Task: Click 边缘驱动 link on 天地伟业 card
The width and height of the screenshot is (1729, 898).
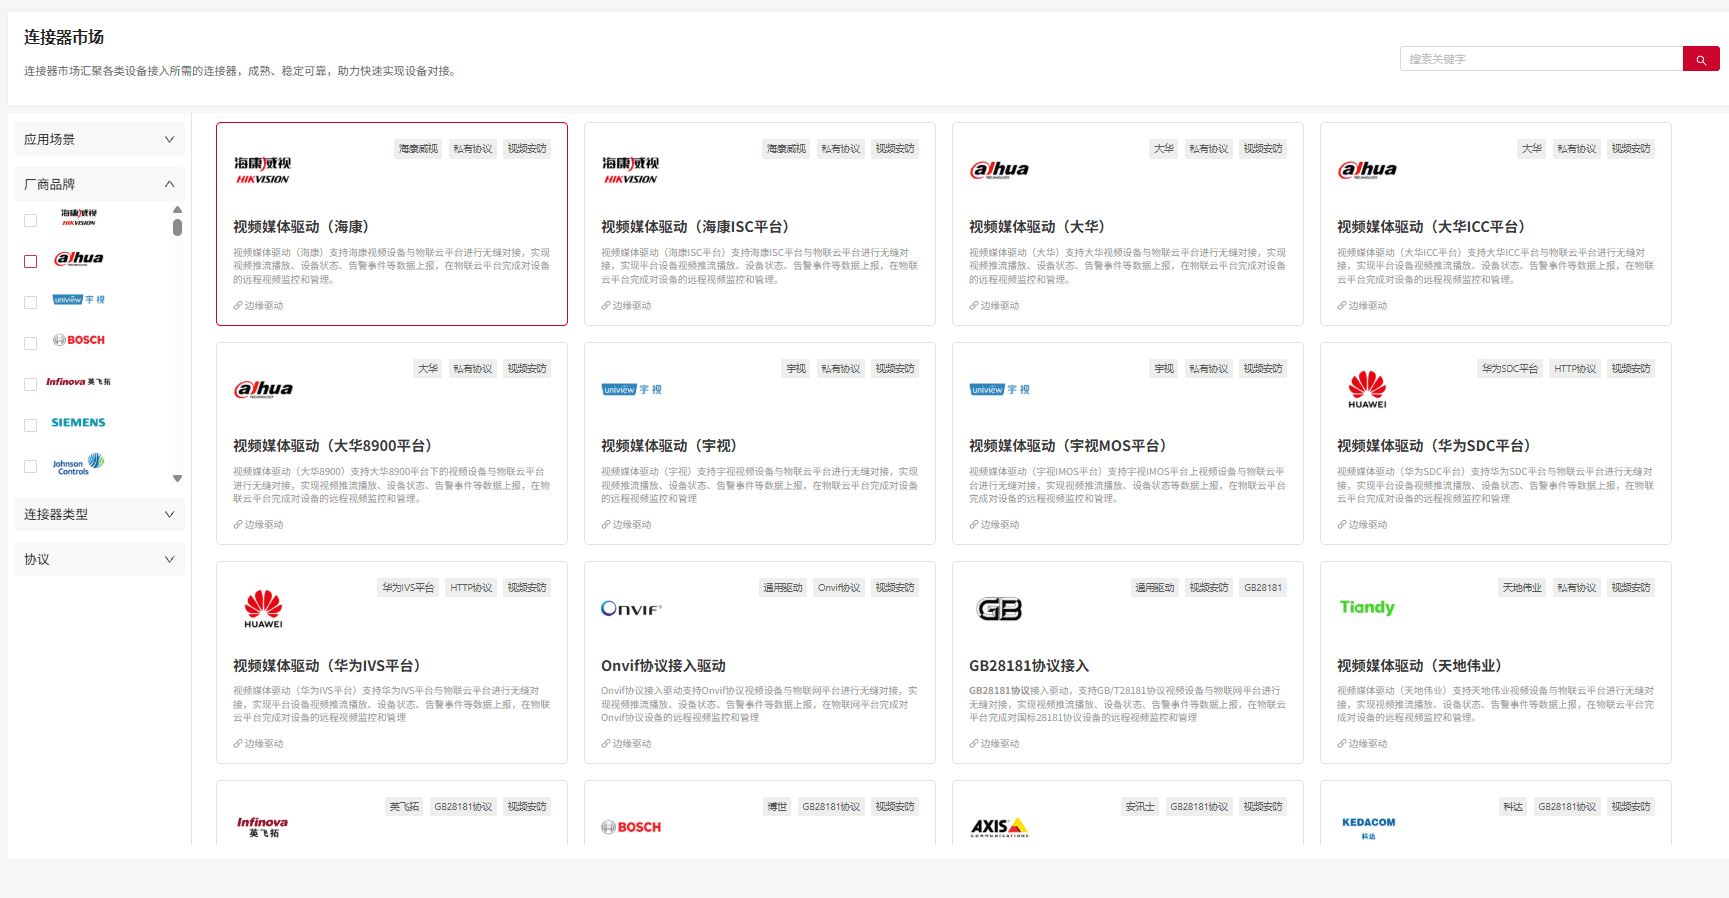Action: [1362, 744]
